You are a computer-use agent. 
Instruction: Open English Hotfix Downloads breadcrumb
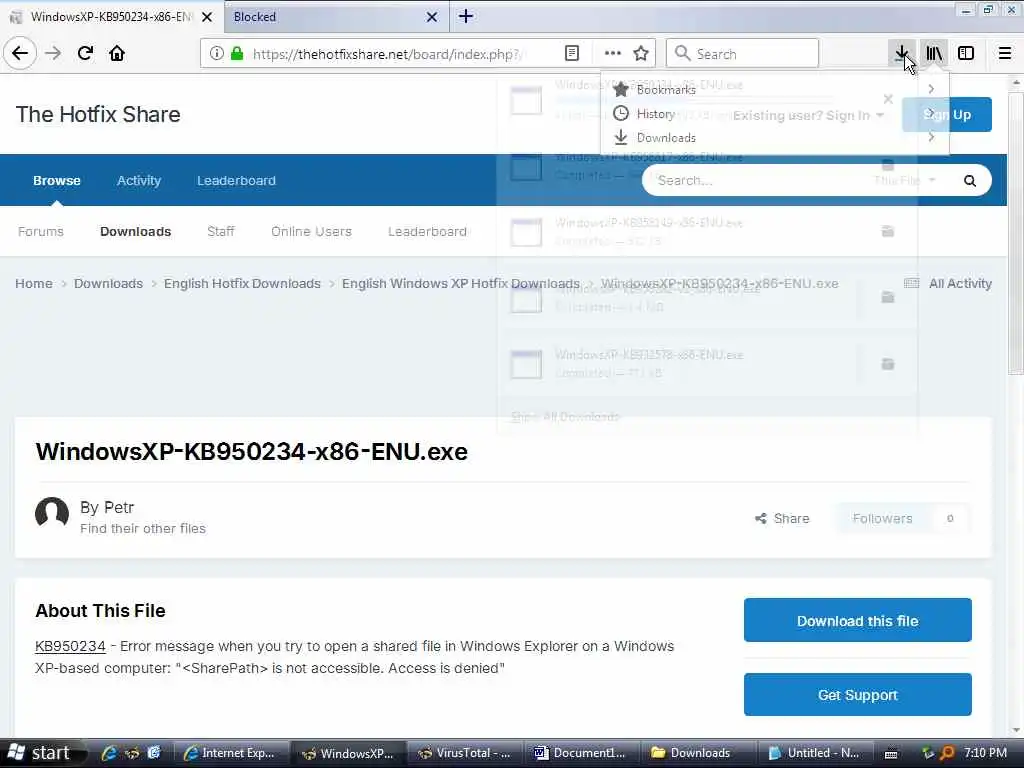point(242,283)
